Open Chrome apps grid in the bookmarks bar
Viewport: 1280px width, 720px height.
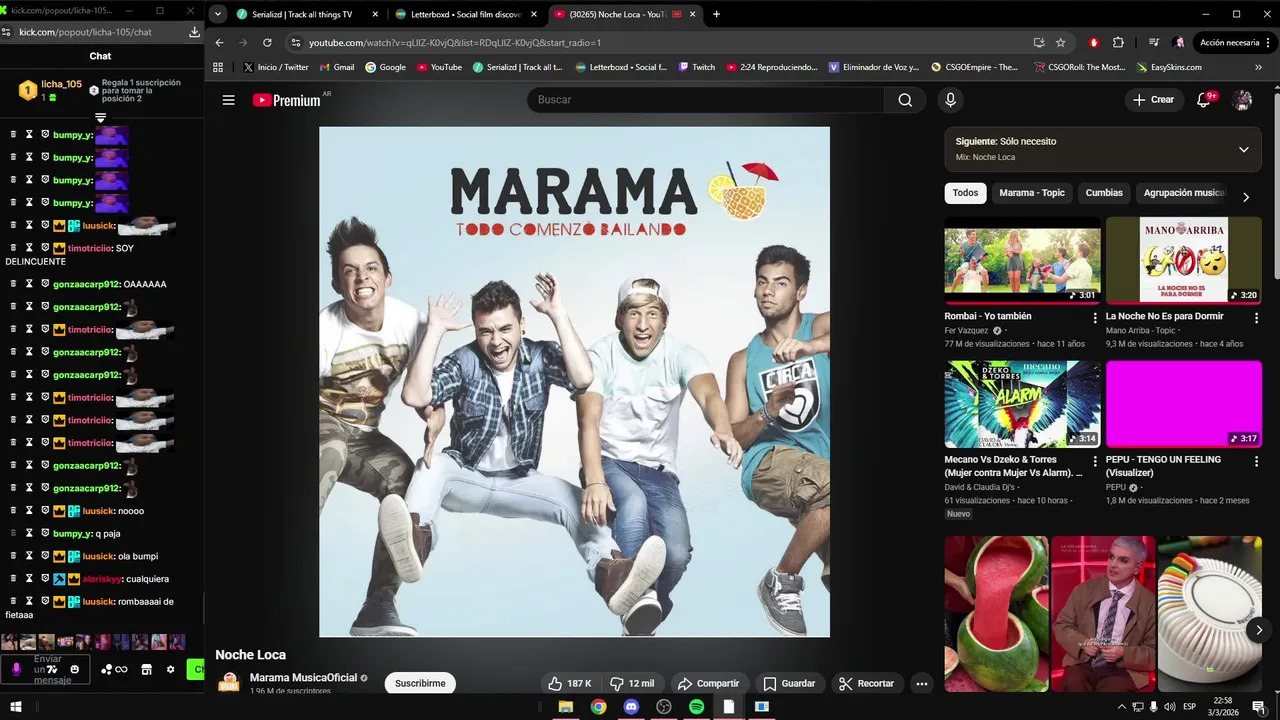[x=218, y=67]
